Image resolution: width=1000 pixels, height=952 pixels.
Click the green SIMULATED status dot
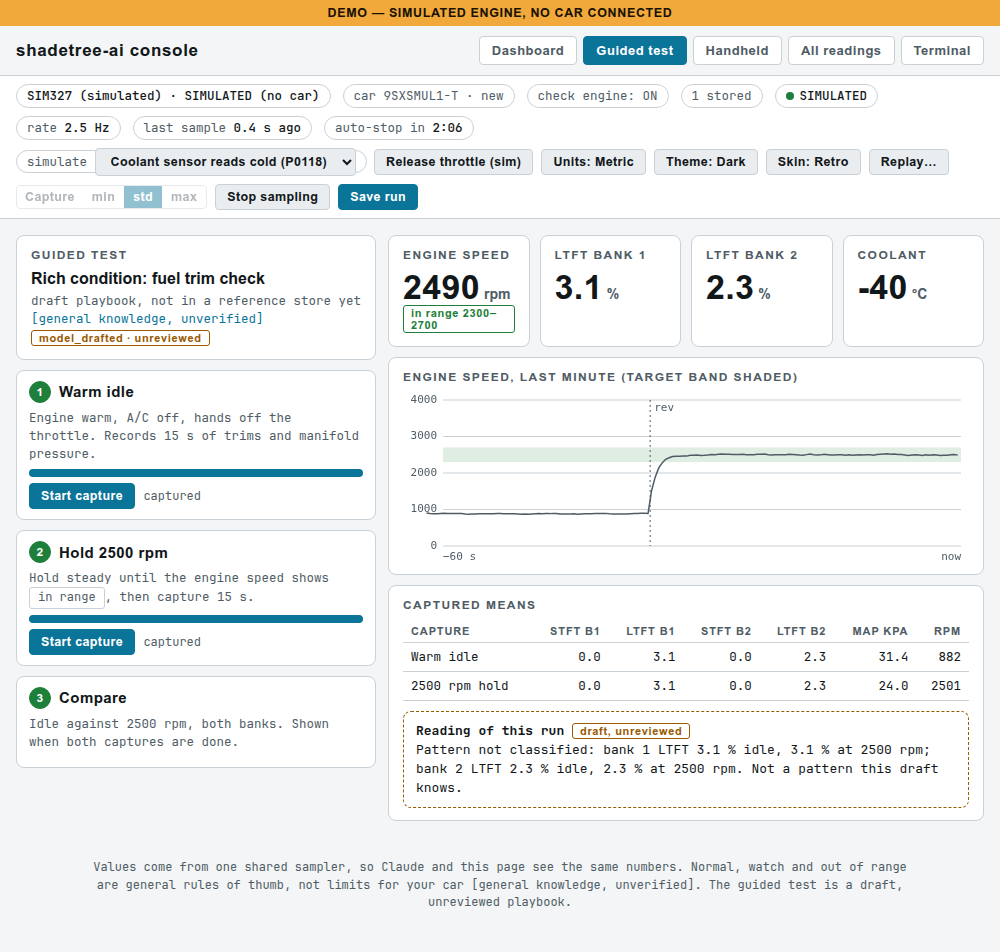point(790,96)
